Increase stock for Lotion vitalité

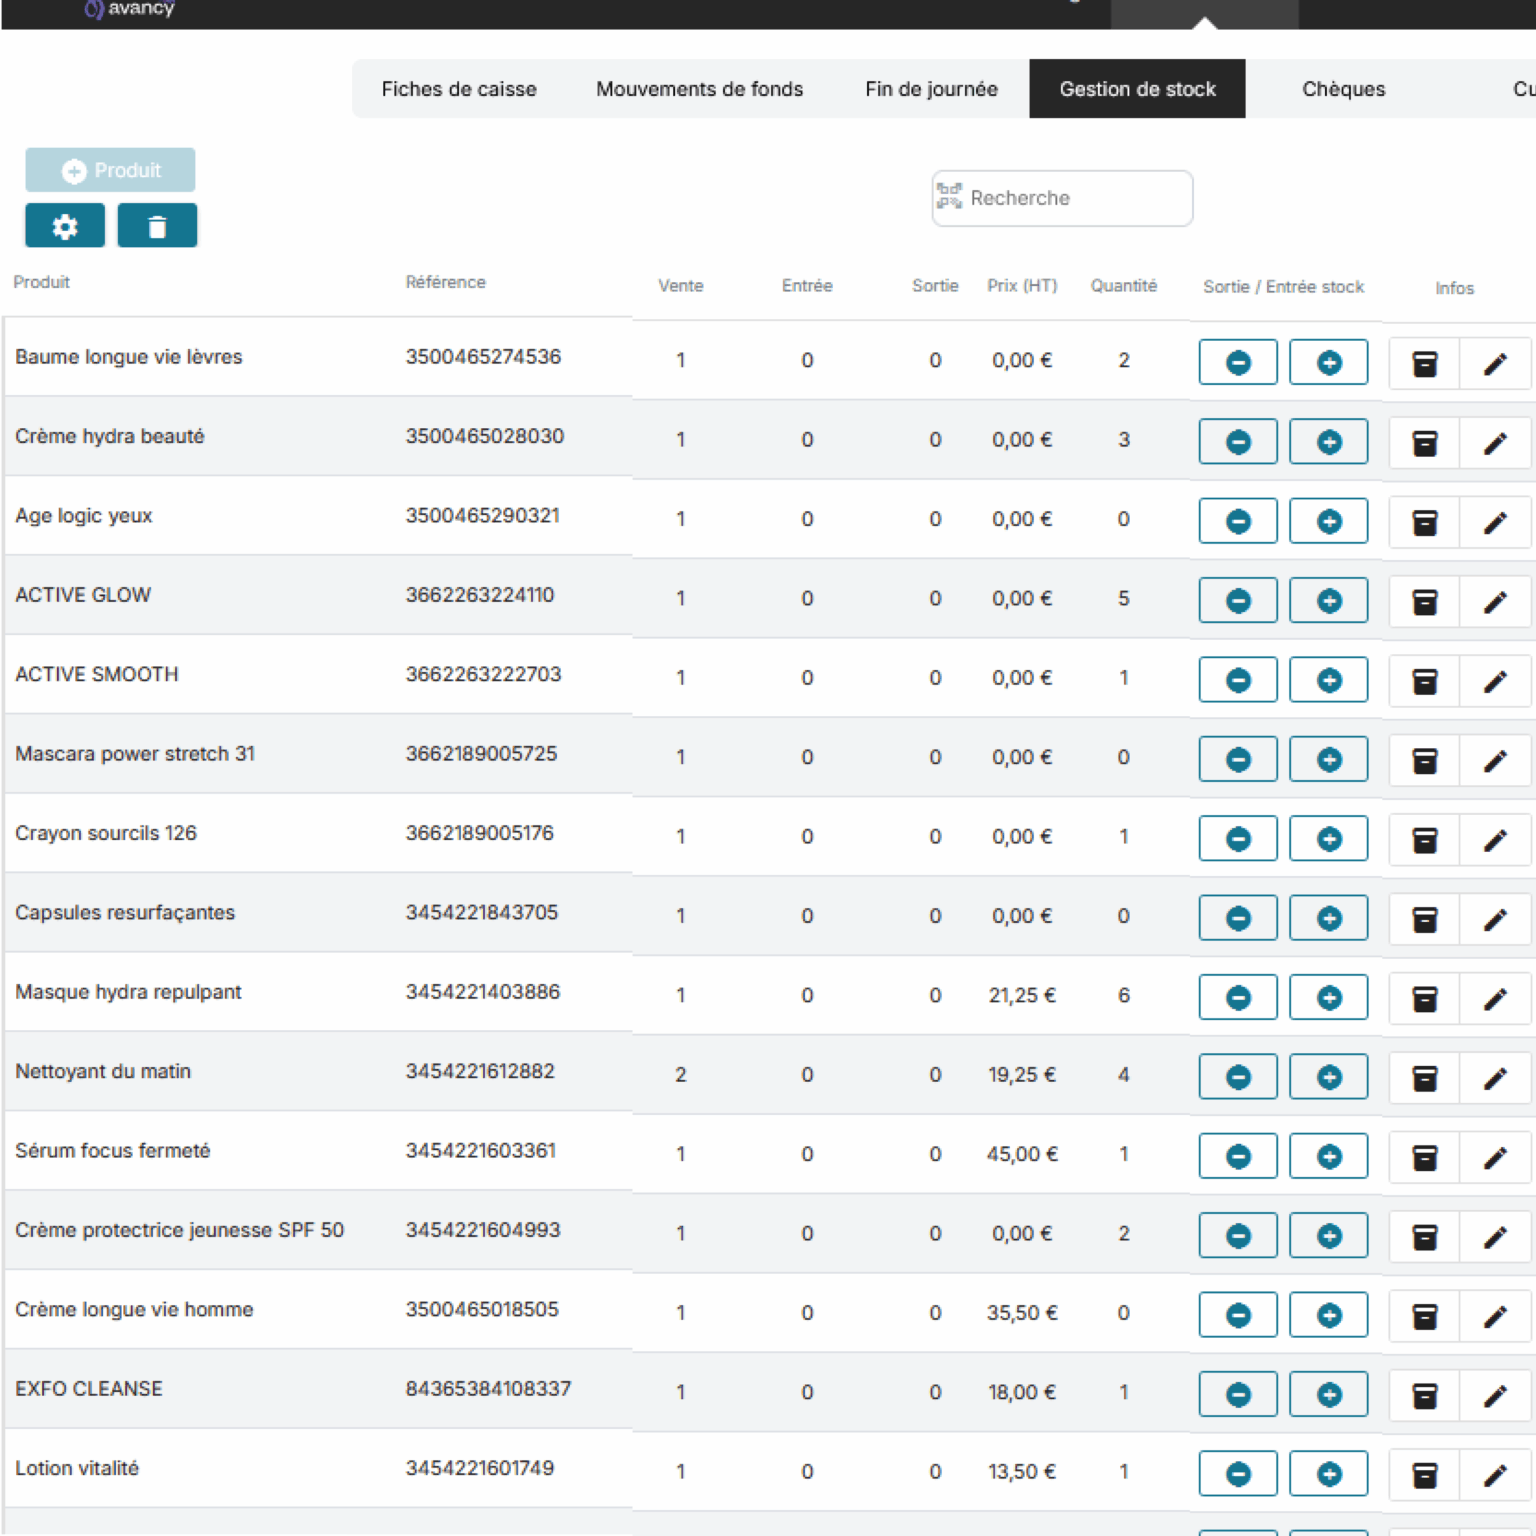pos(1328,1472)
